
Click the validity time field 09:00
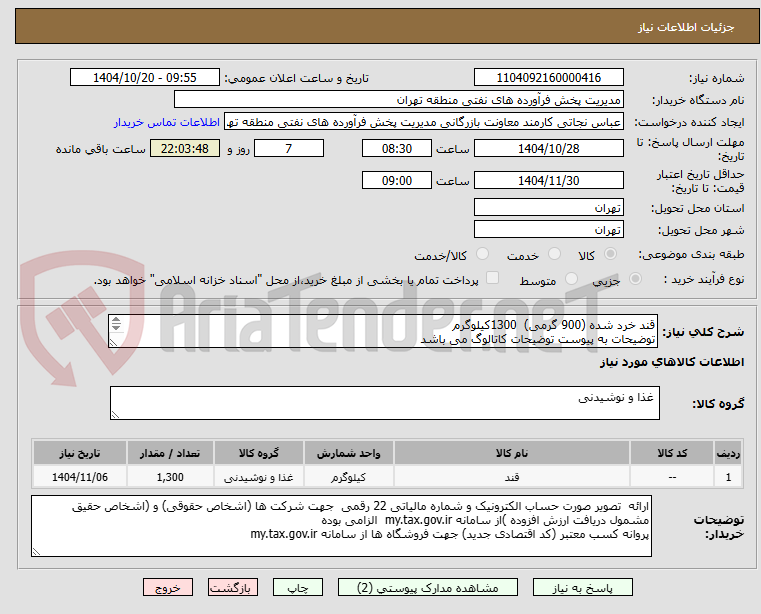pos(397,181)
